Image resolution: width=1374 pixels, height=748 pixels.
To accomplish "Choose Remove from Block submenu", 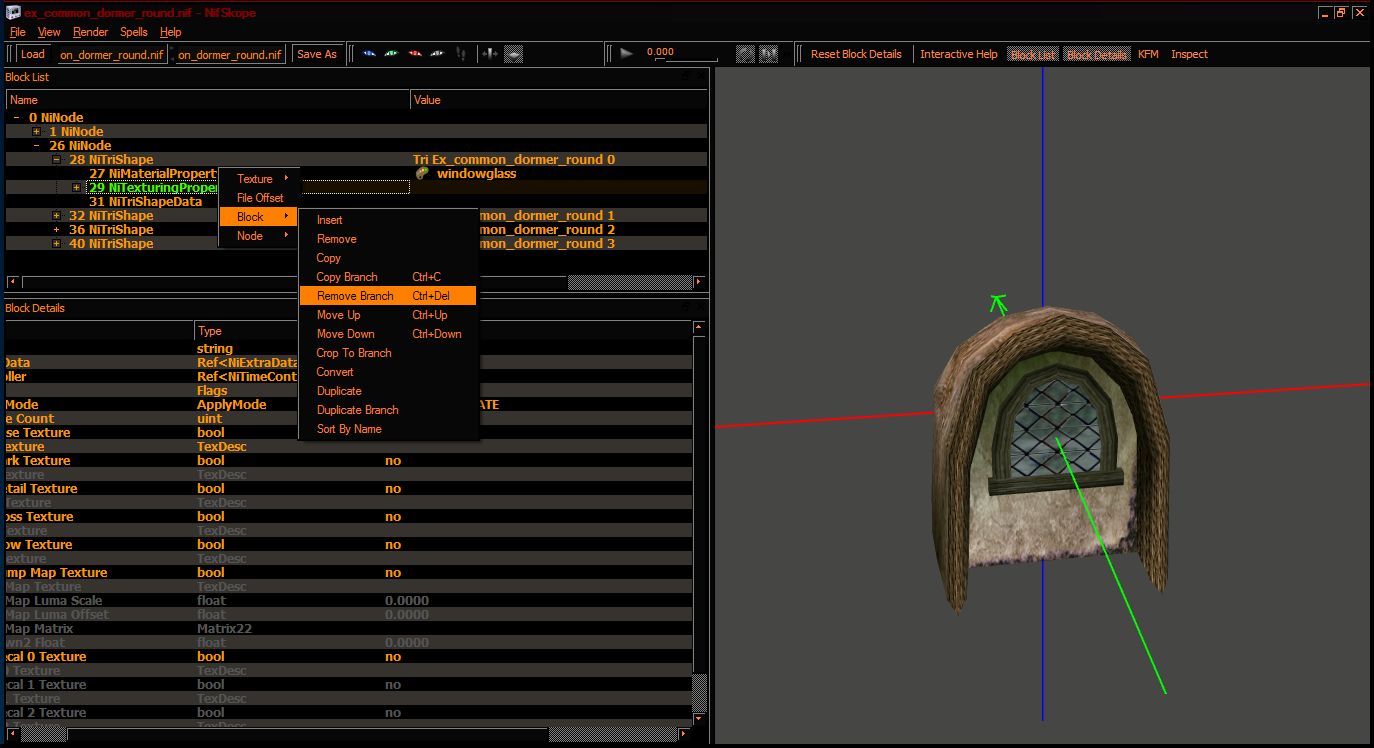I will point(388,239).
